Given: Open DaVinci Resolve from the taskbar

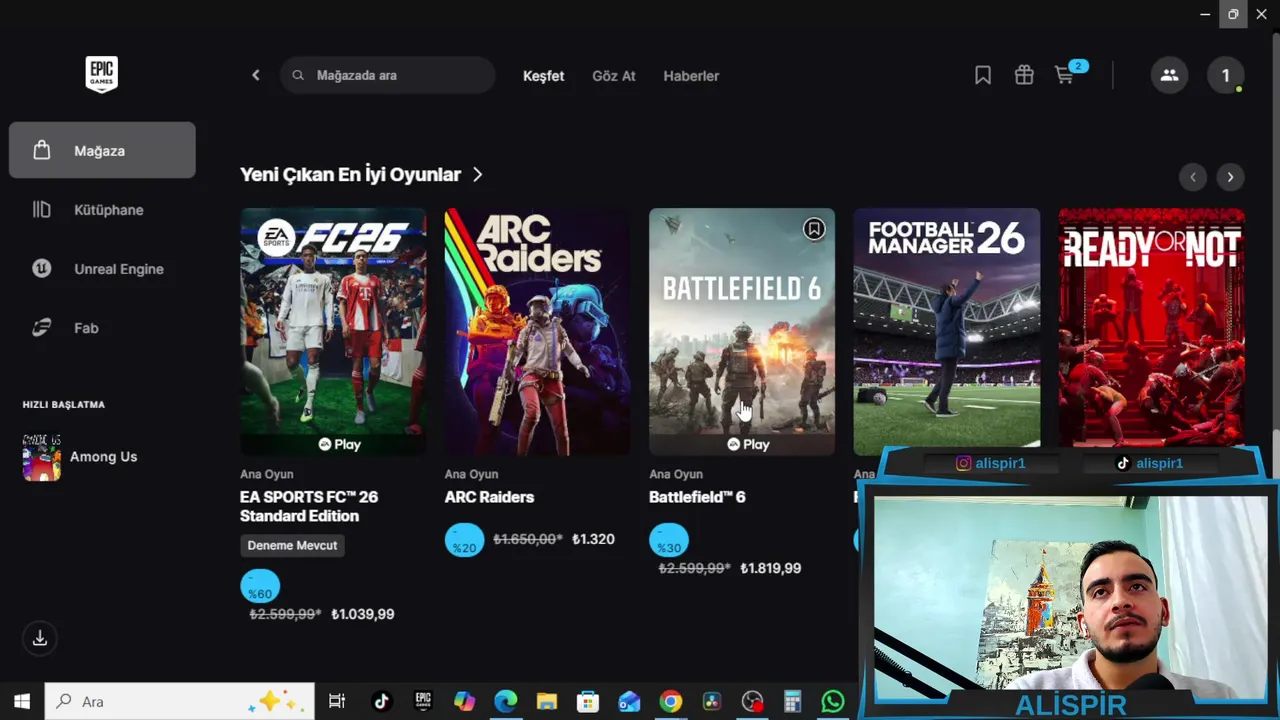Looking at the screenshot, I should pos(711,701).
